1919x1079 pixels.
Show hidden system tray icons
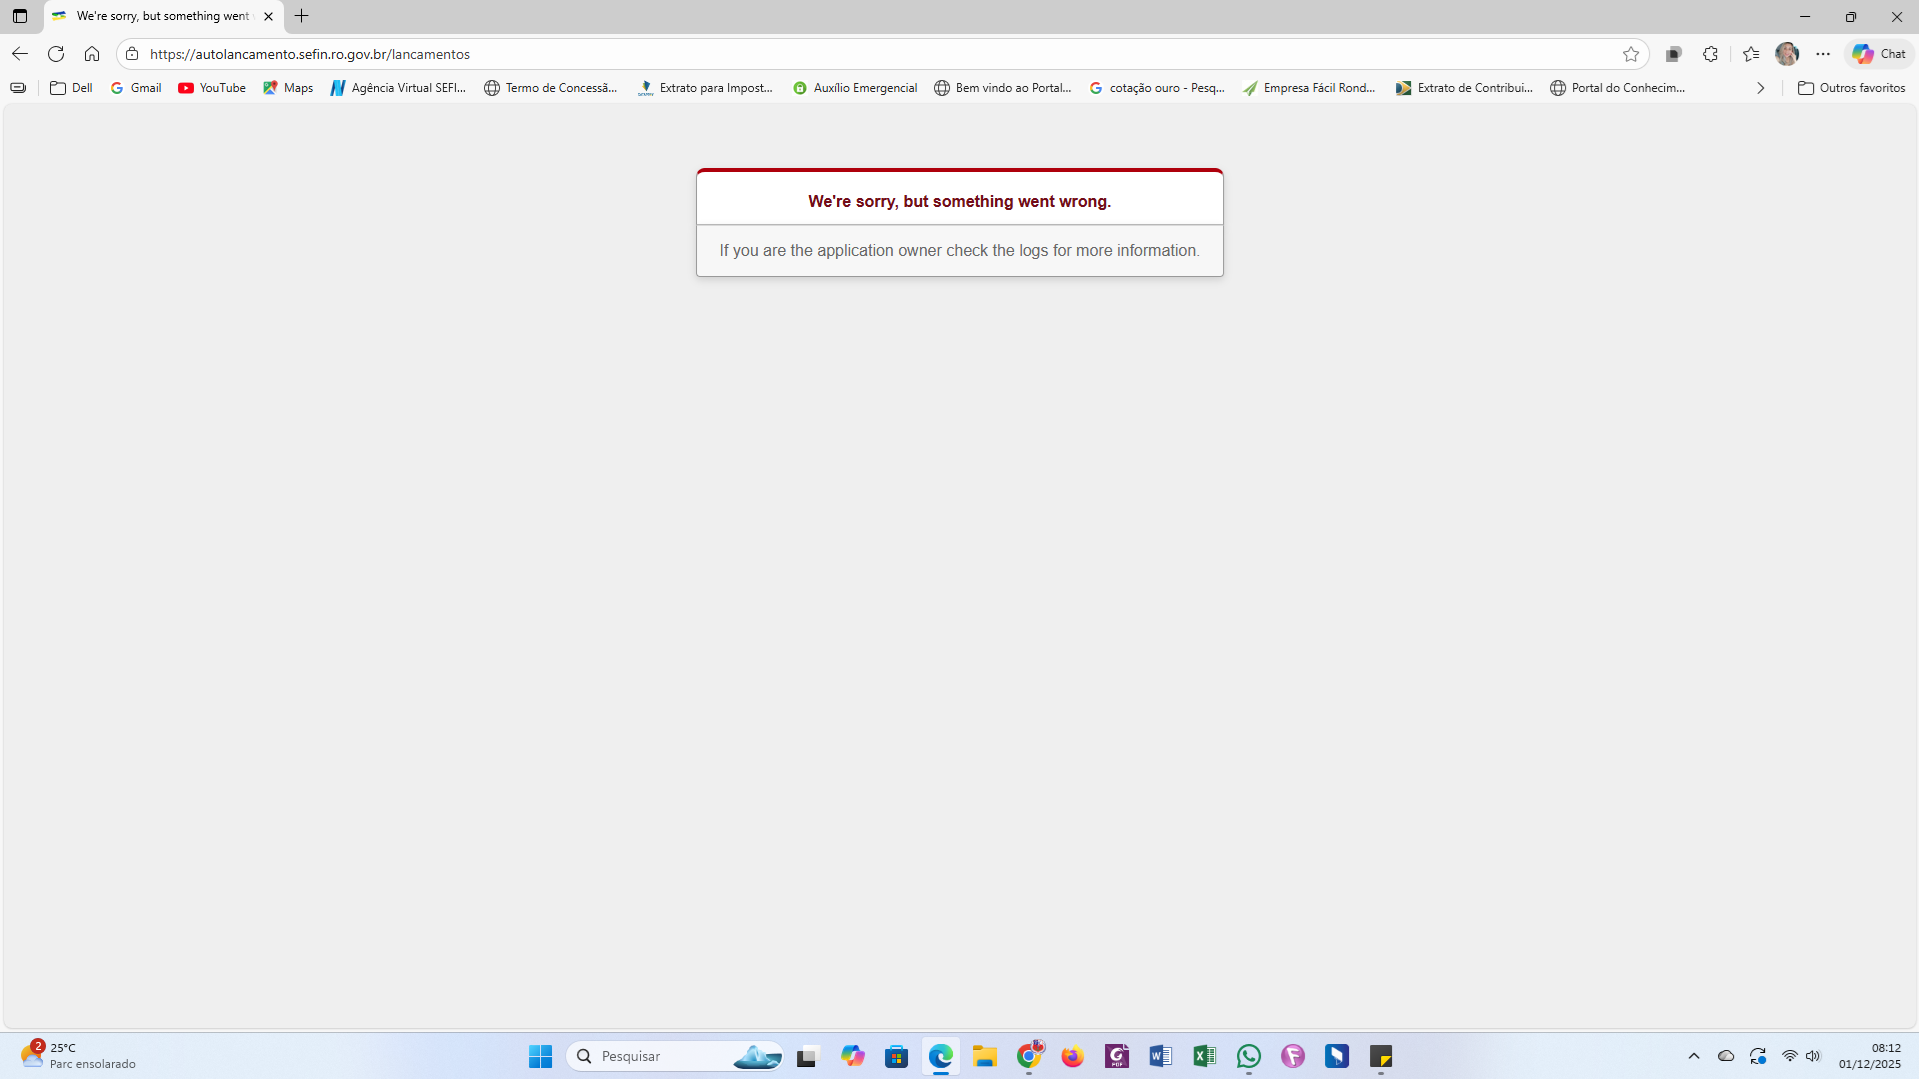1694,1056
